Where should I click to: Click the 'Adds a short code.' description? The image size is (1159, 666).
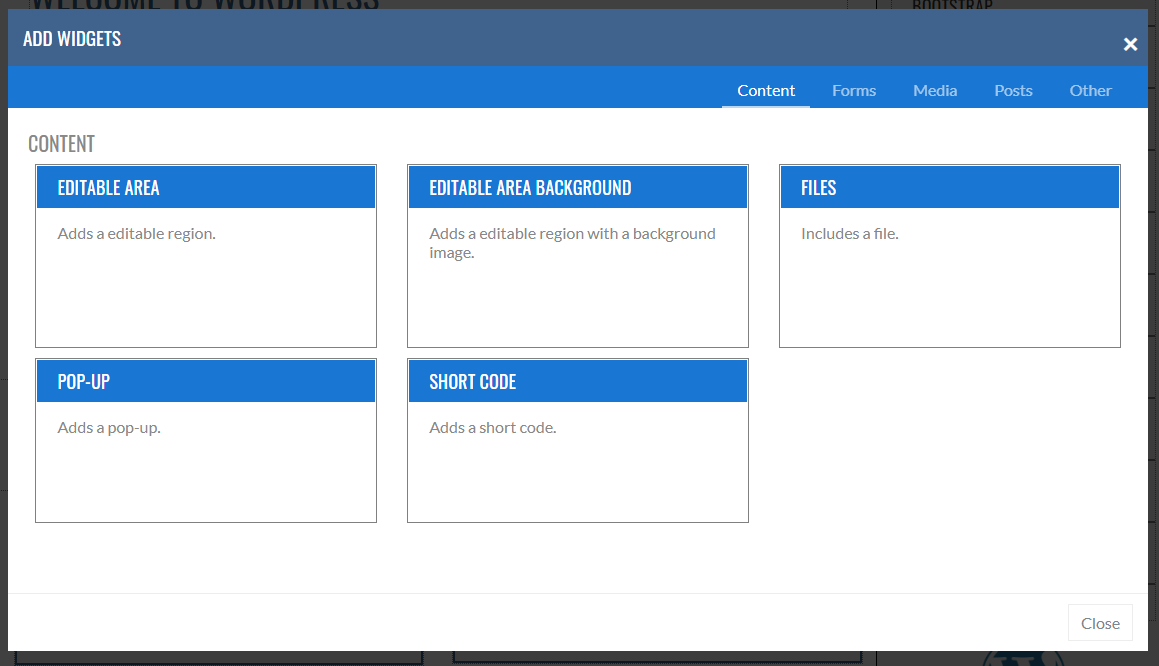(x=493, y=428)
